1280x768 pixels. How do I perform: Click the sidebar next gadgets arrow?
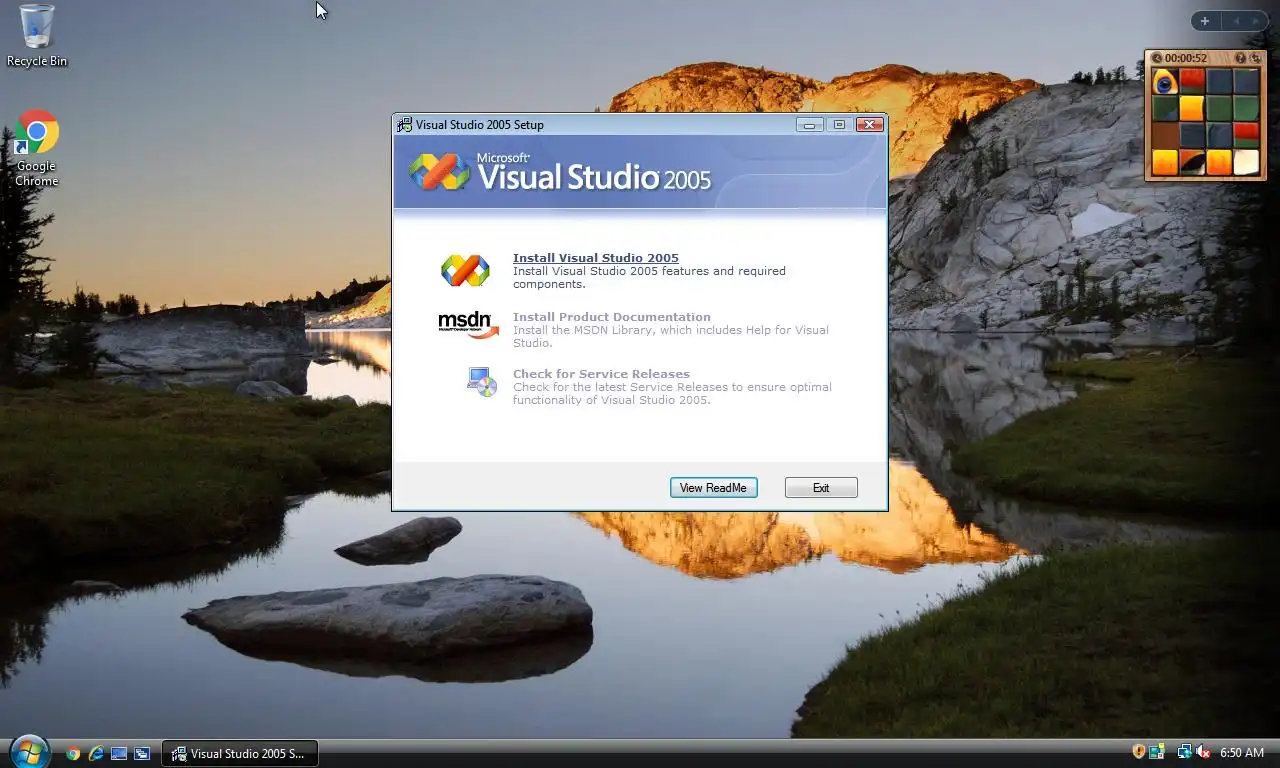pyautogui.click(x=1256, y=21)
